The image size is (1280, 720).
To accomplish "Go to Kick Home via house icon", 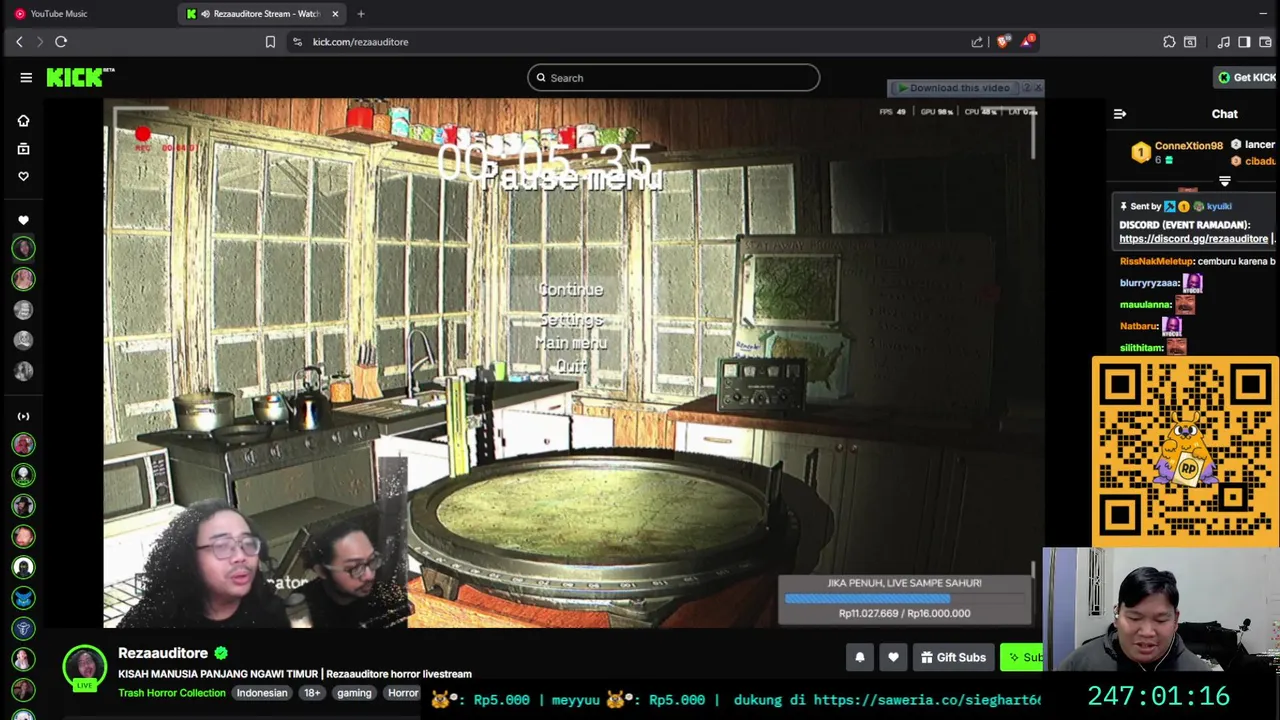I will pos(23,120).
